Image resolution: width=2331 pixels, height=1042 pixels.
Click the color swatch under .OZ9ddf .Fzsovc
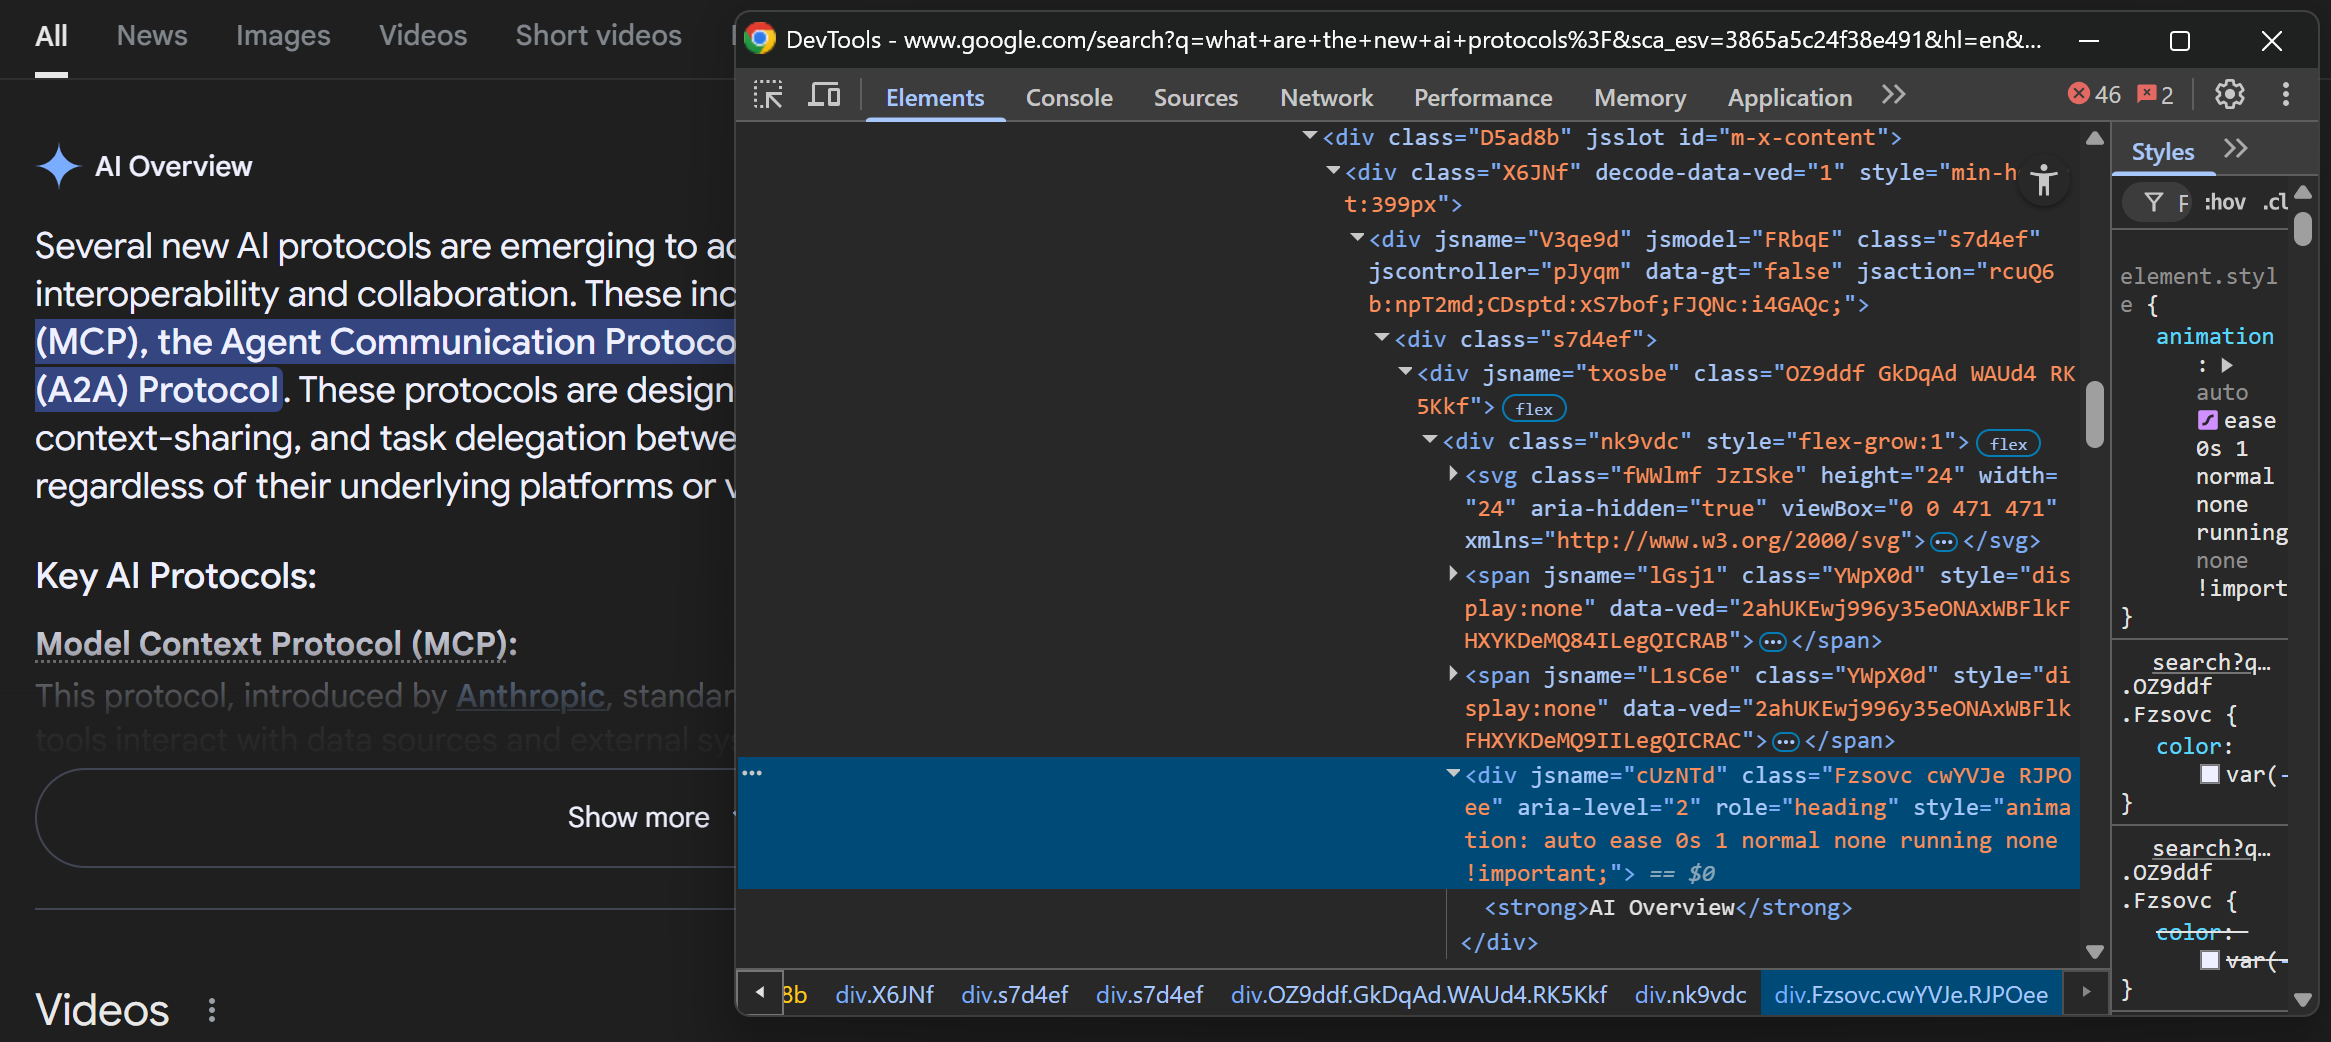[2210, 774]
